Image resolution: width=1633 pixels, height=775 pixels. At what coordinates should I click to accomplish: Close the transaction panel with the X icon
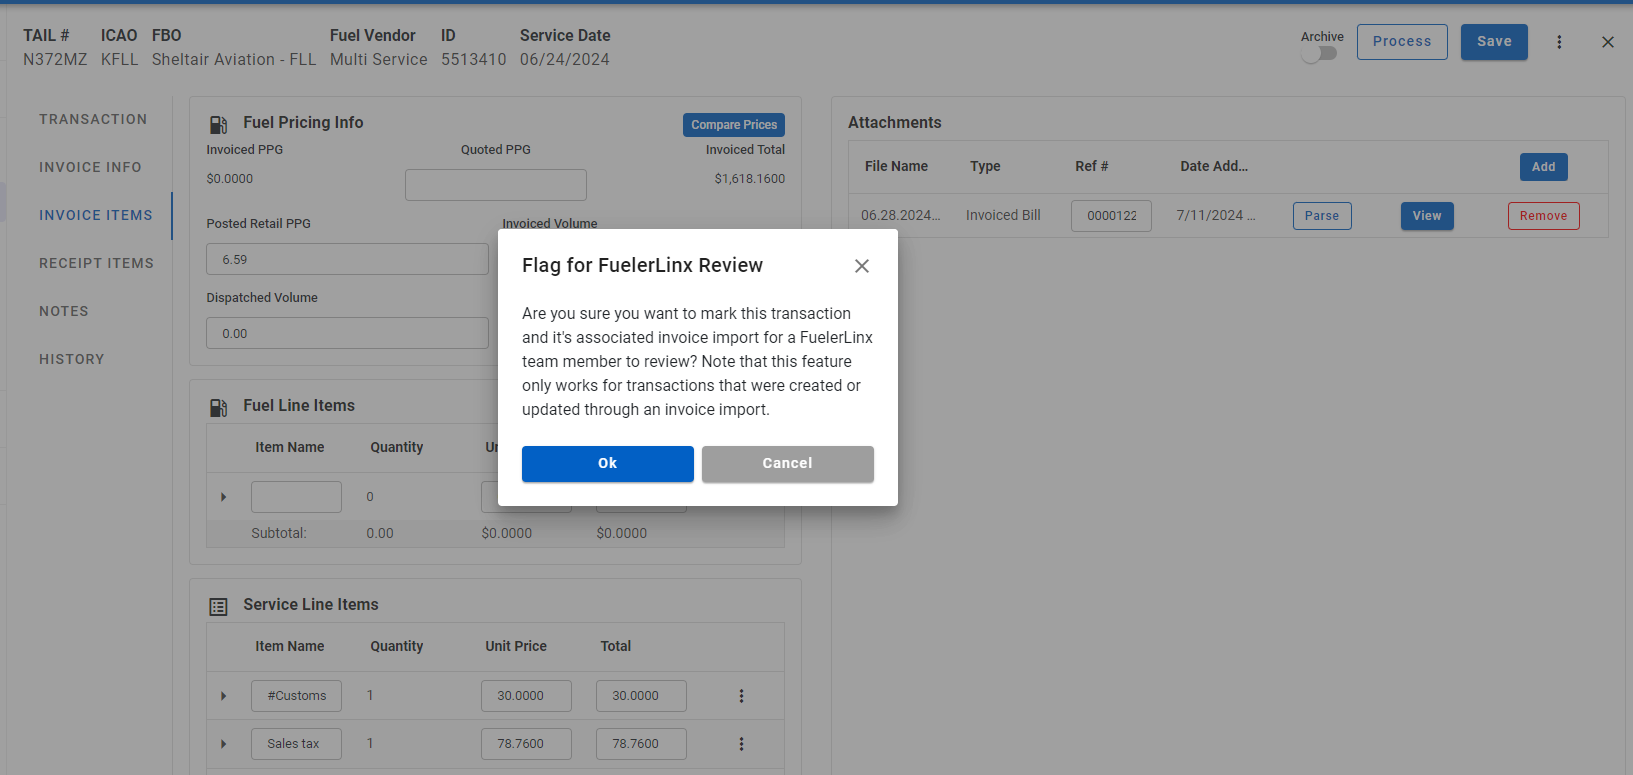click(1608, 42)
